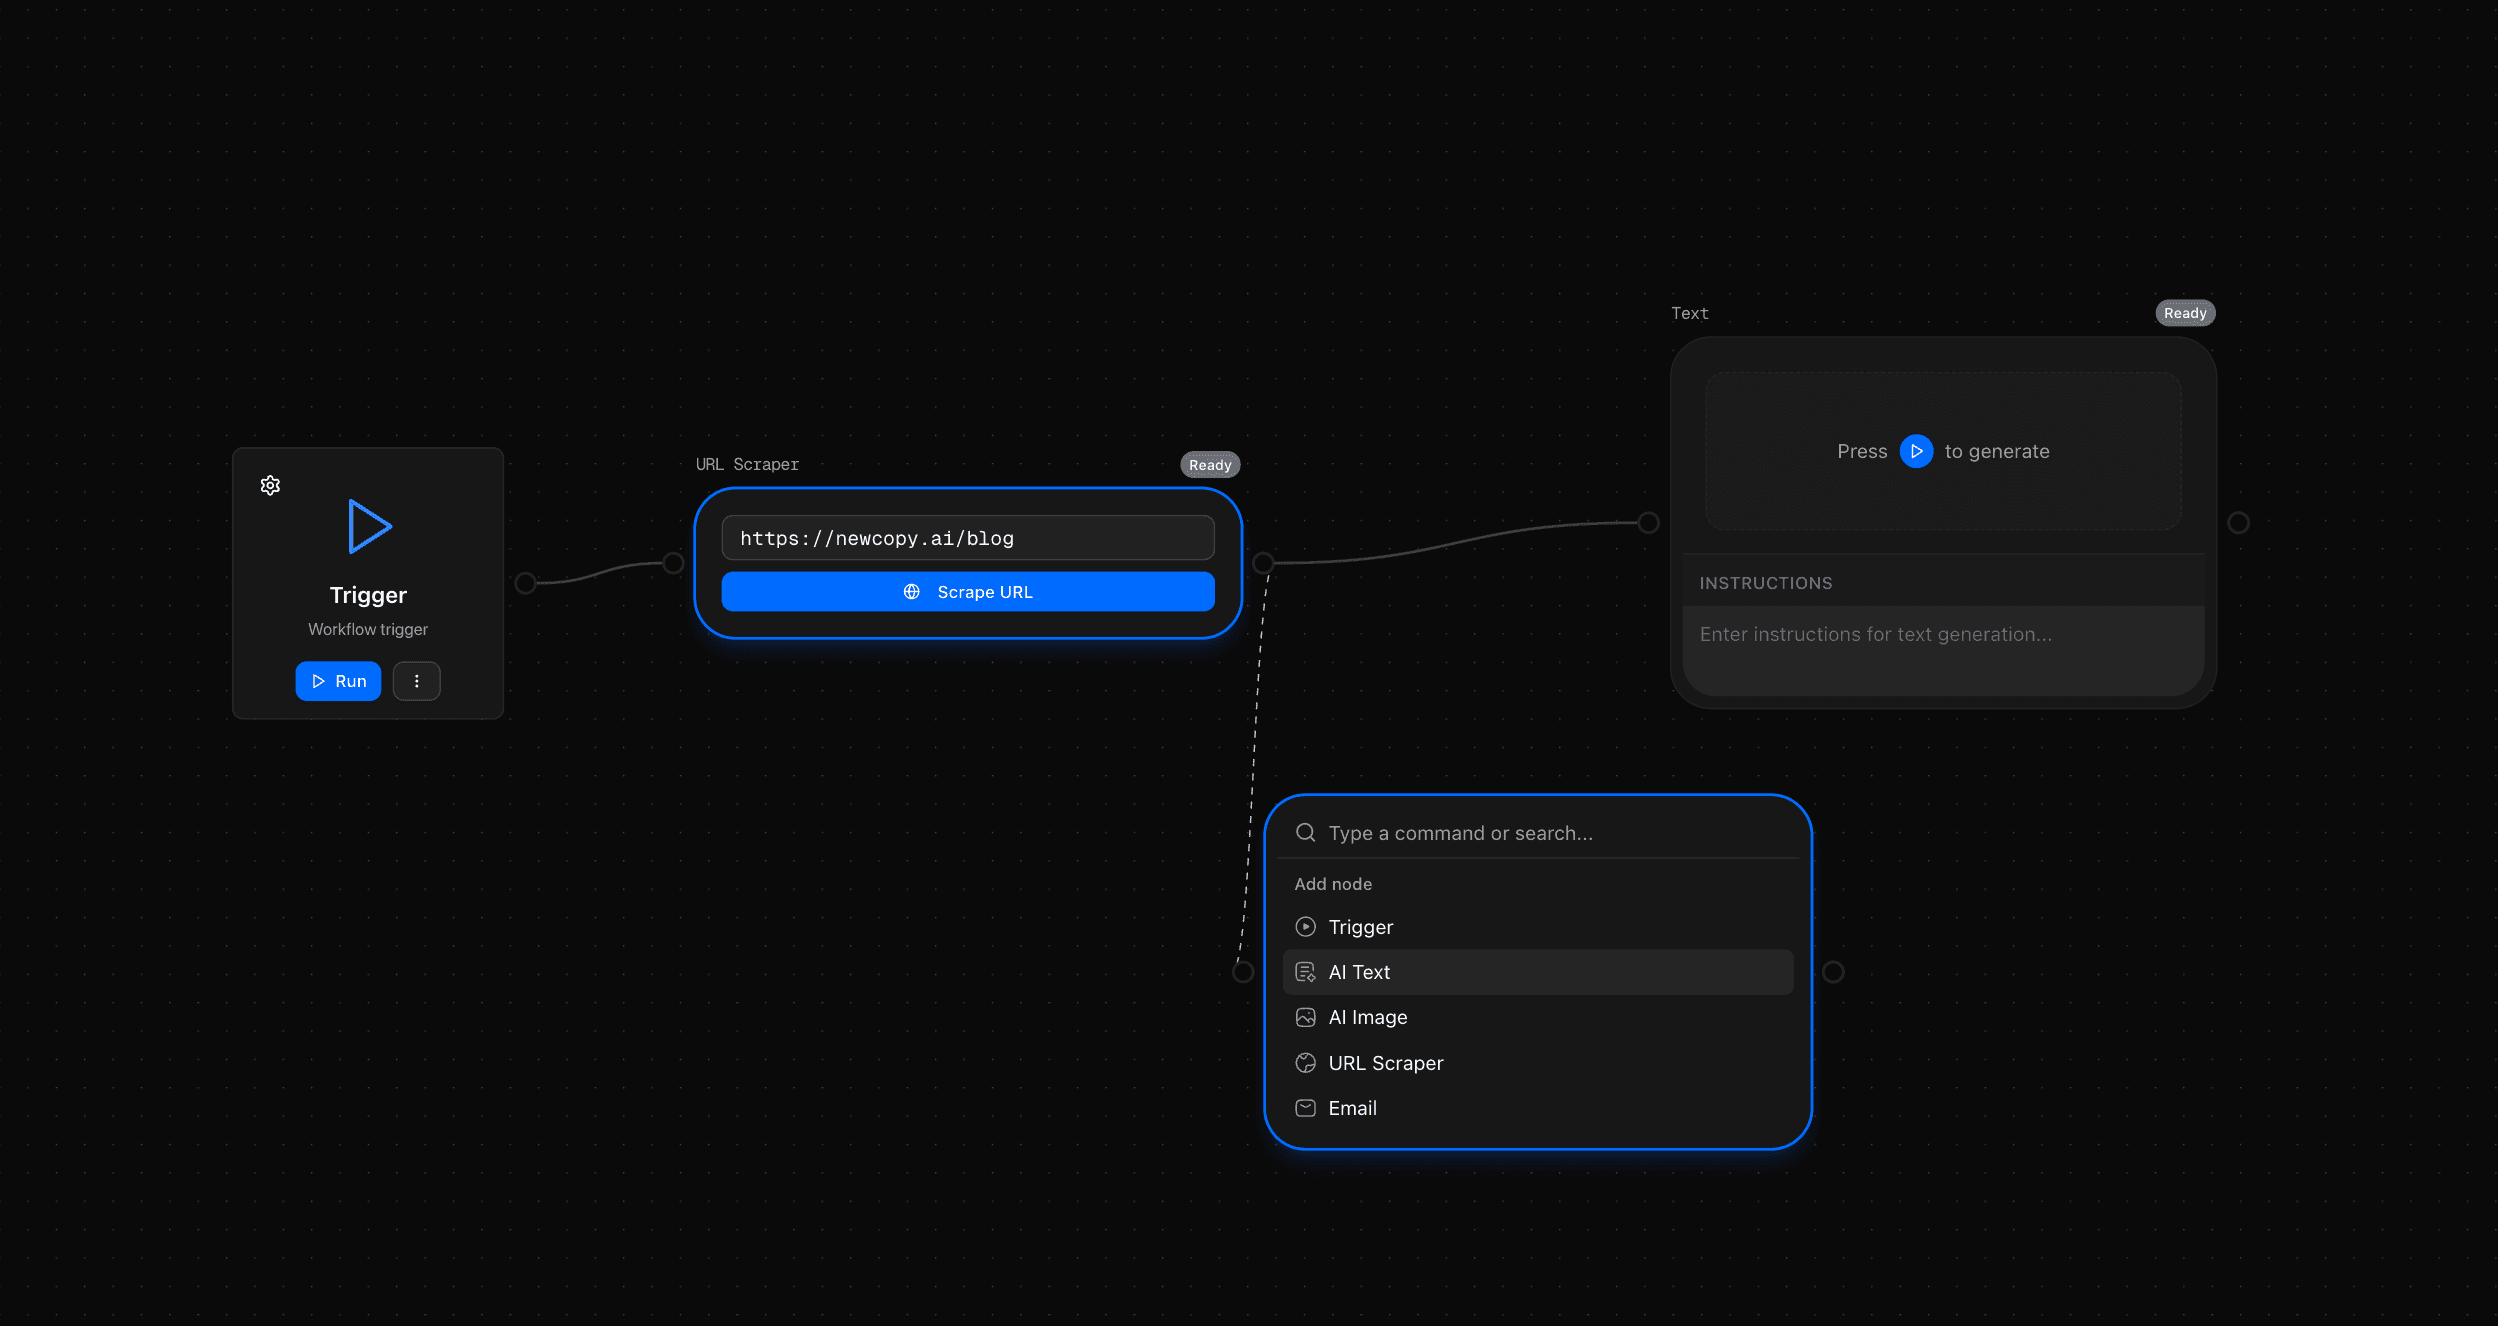Select Email from the Add node list
Viewport: 2498px width, 1326px height.
(1538, 1108)
